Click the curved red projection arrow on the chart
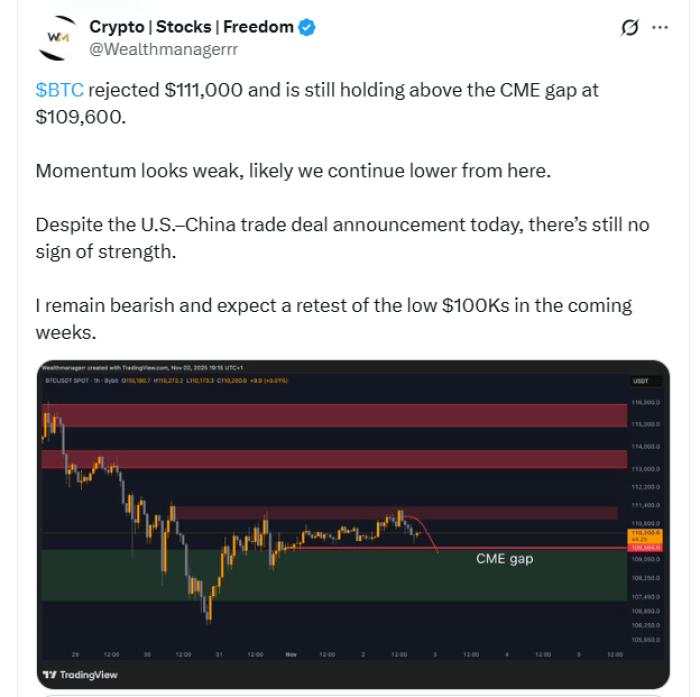 point(428,533)
